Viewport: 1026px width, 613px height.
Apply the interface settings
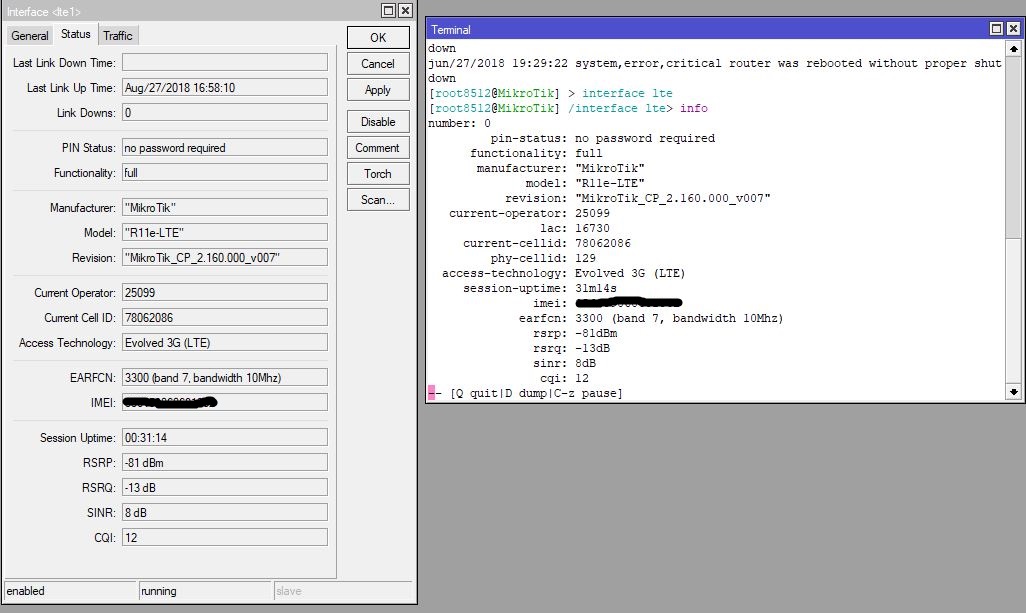click(x=378, y=90)
